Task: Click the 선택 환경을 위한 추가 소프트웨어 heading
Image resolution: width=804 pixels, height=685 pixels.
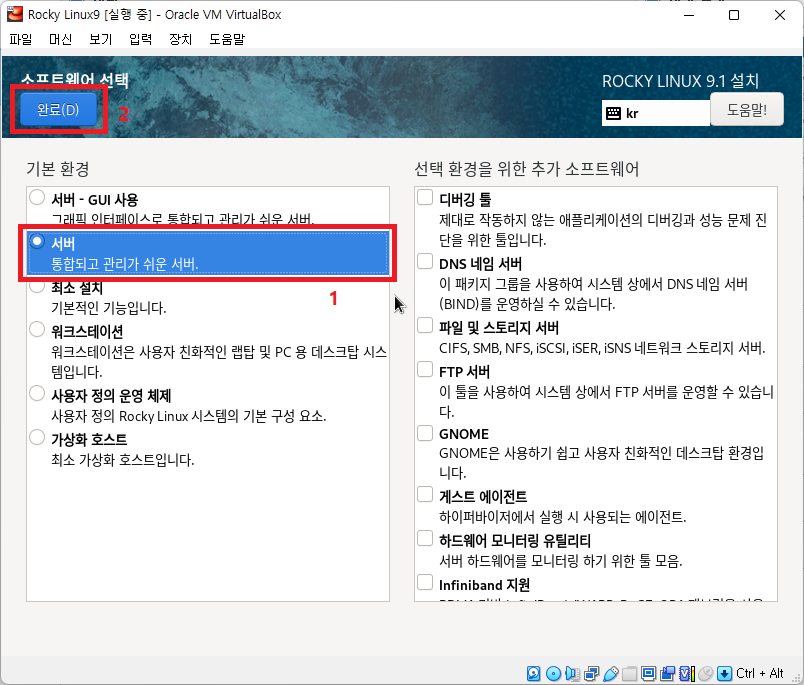Action: 527,169
